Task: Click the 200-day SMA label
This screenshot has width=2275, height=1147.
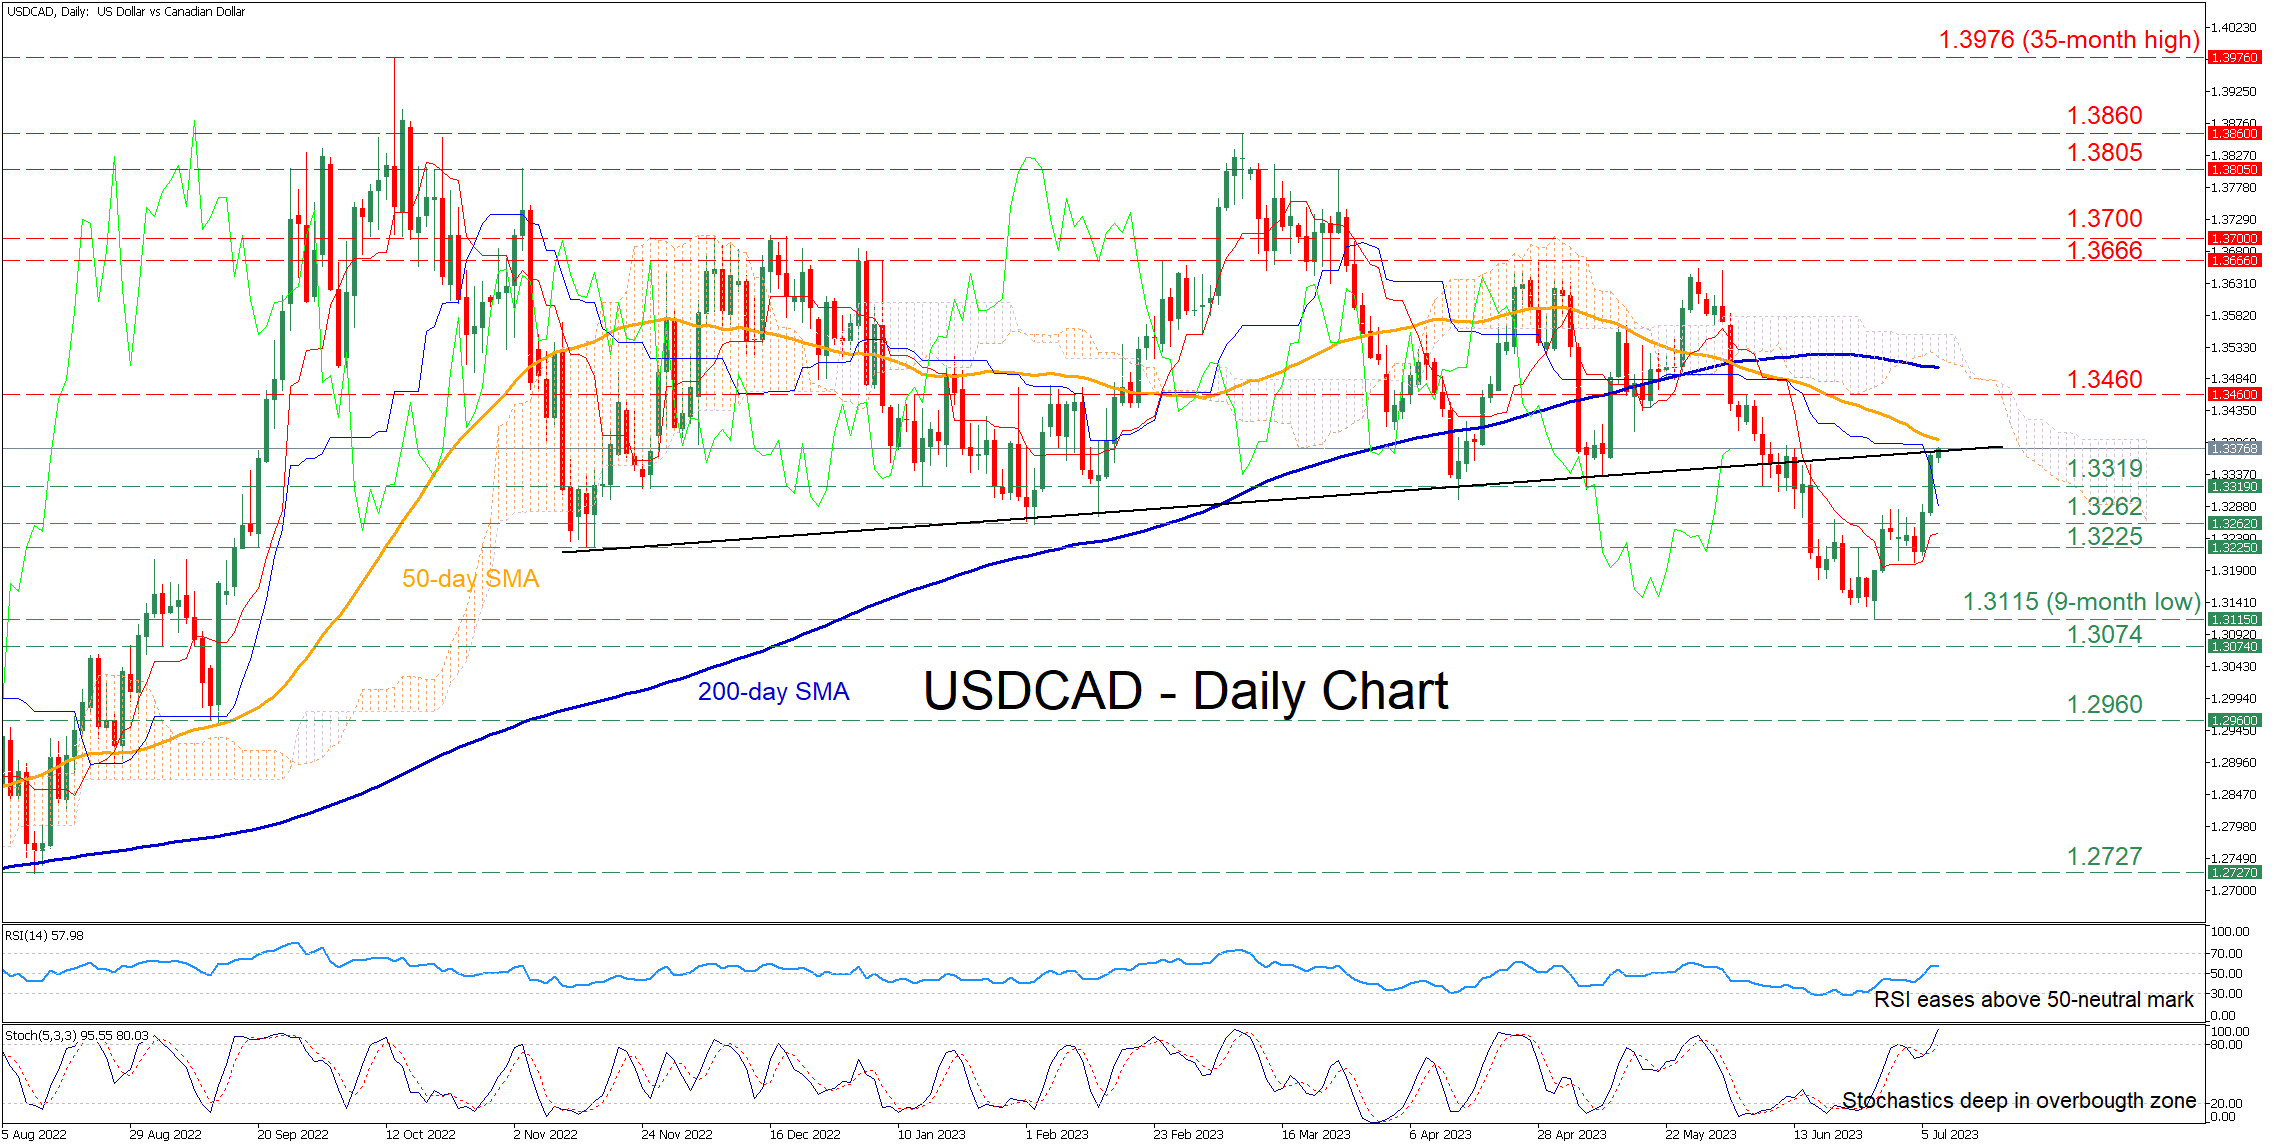Action: pyautogui.click(x=773, y=692)
